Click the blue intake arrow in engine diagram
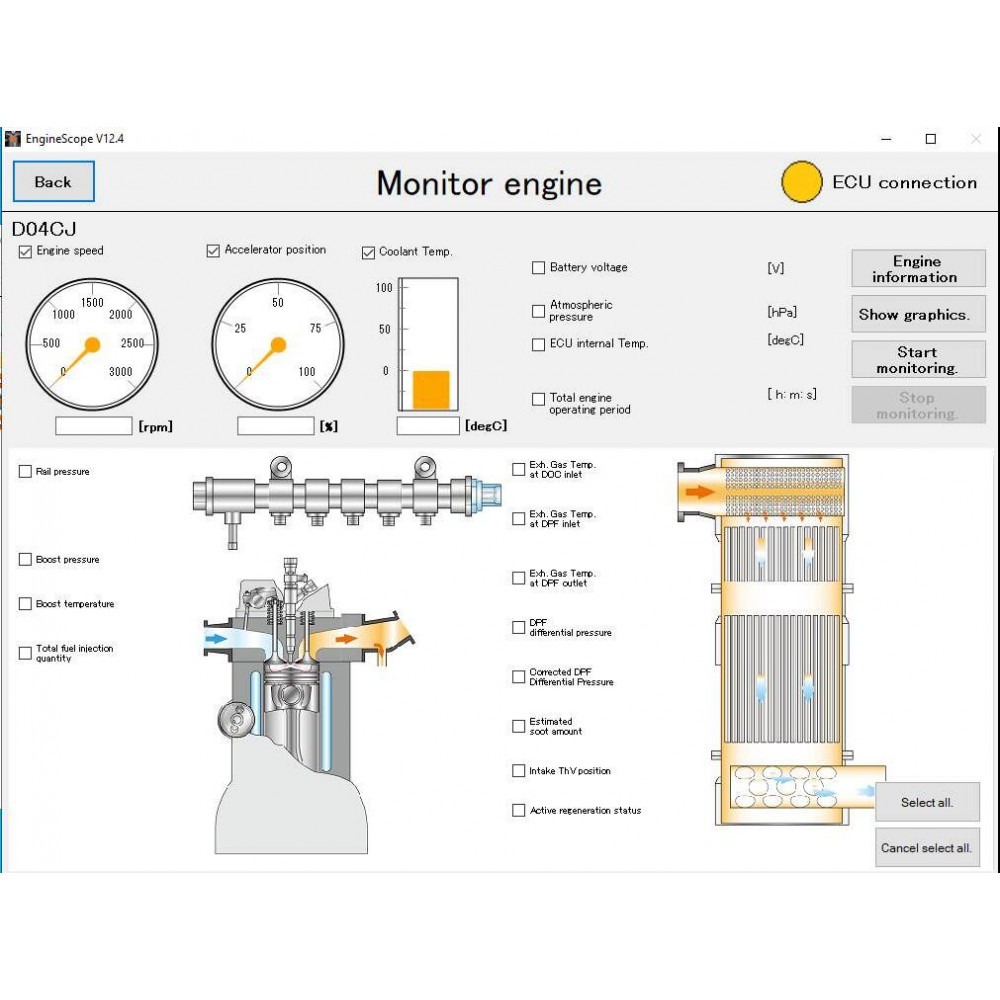The width and height of the screenshot is (1000, 1000). [x=216, y=638]
